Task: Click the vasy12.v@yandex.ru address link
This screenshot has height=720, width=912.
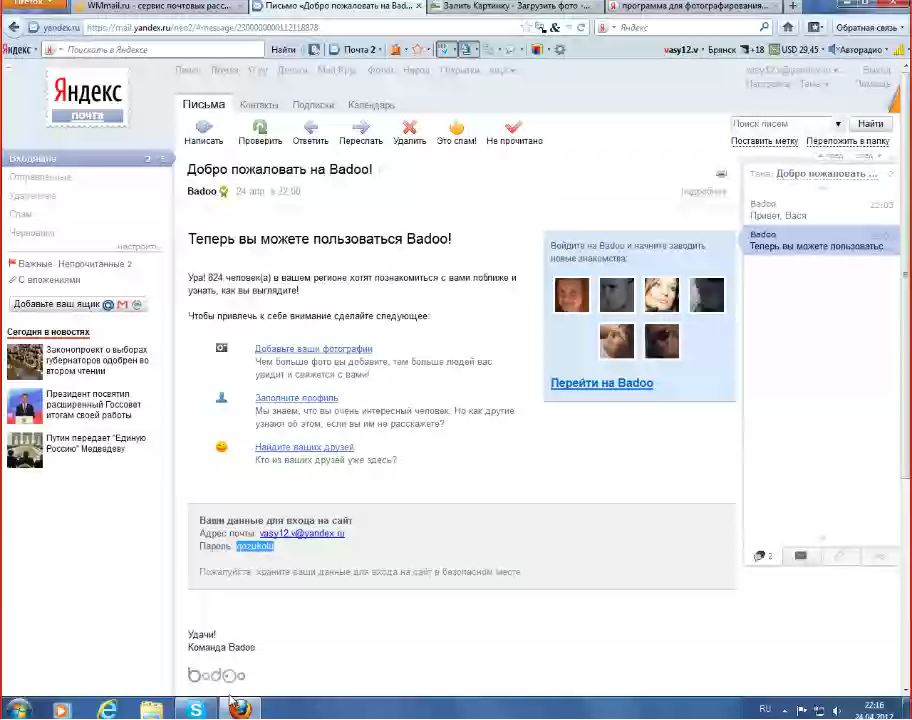Action: [302, 533]
